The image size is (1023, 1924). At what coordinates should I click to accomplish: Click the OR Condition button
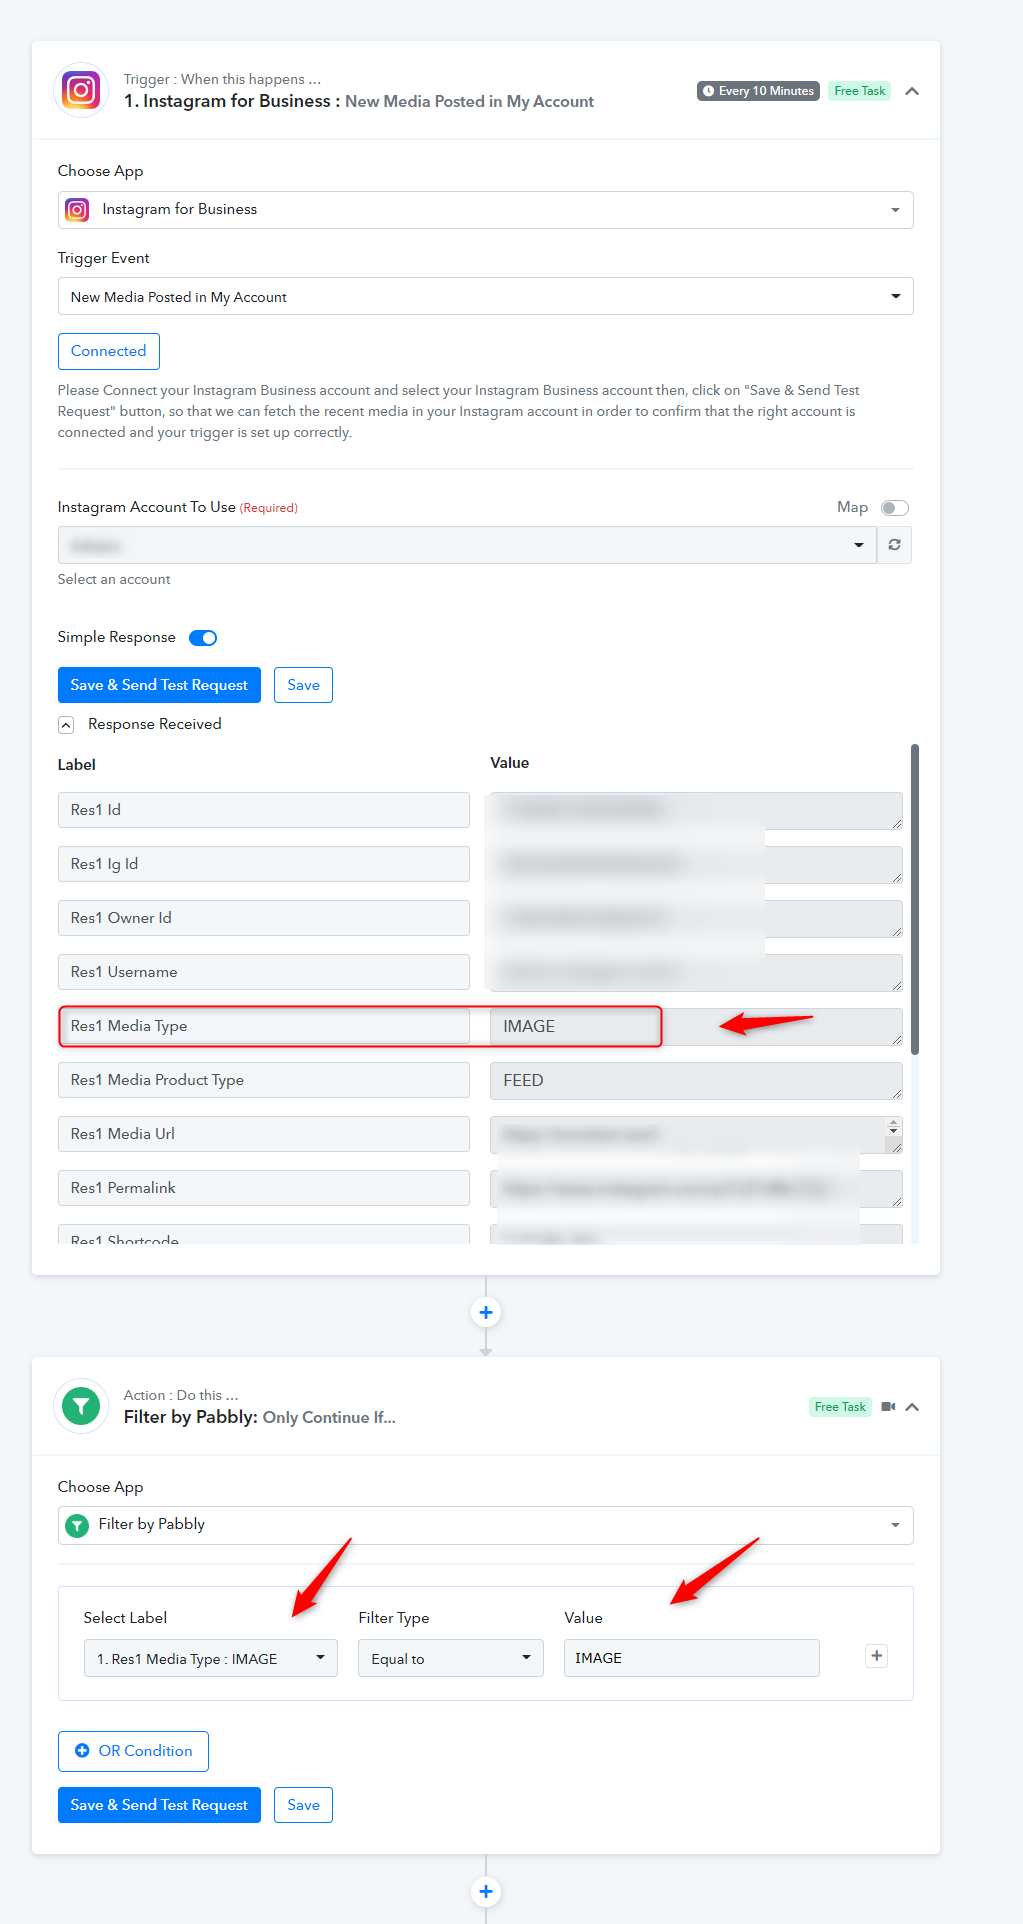click(x=133, y=1751)
